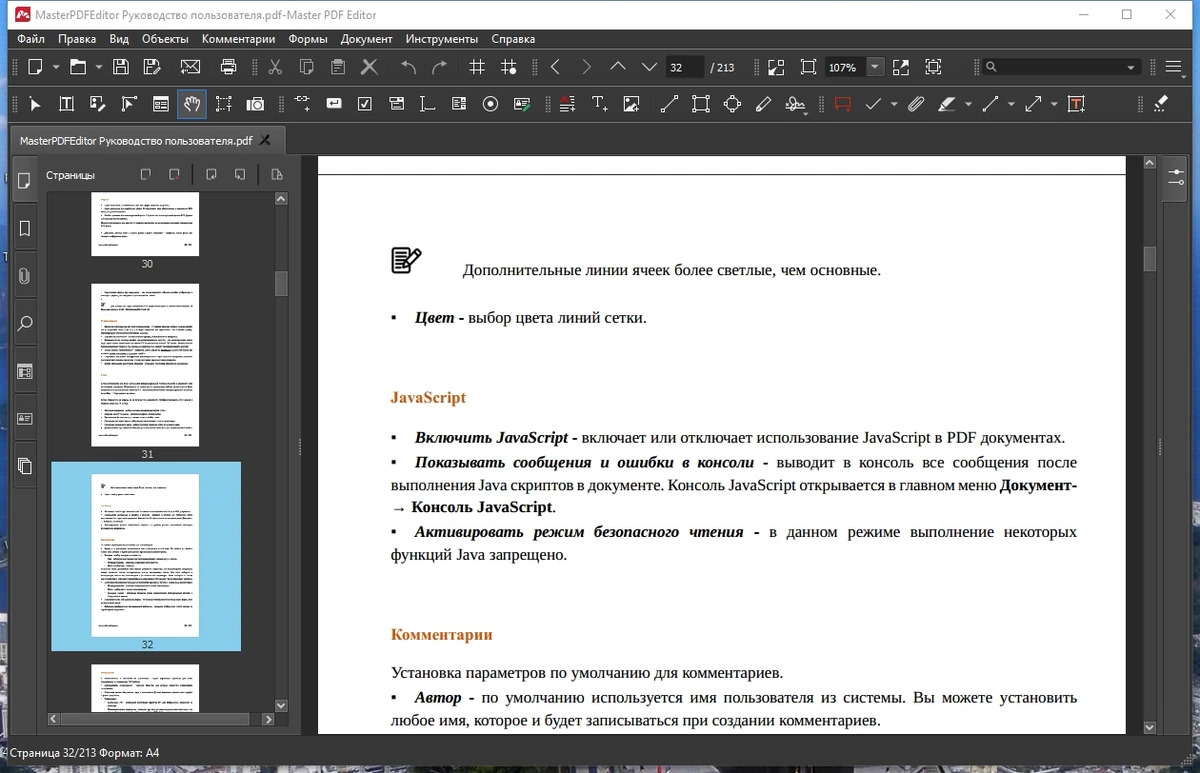Open the Правка menu
The image size is (1200, 773).
point(77,39)
